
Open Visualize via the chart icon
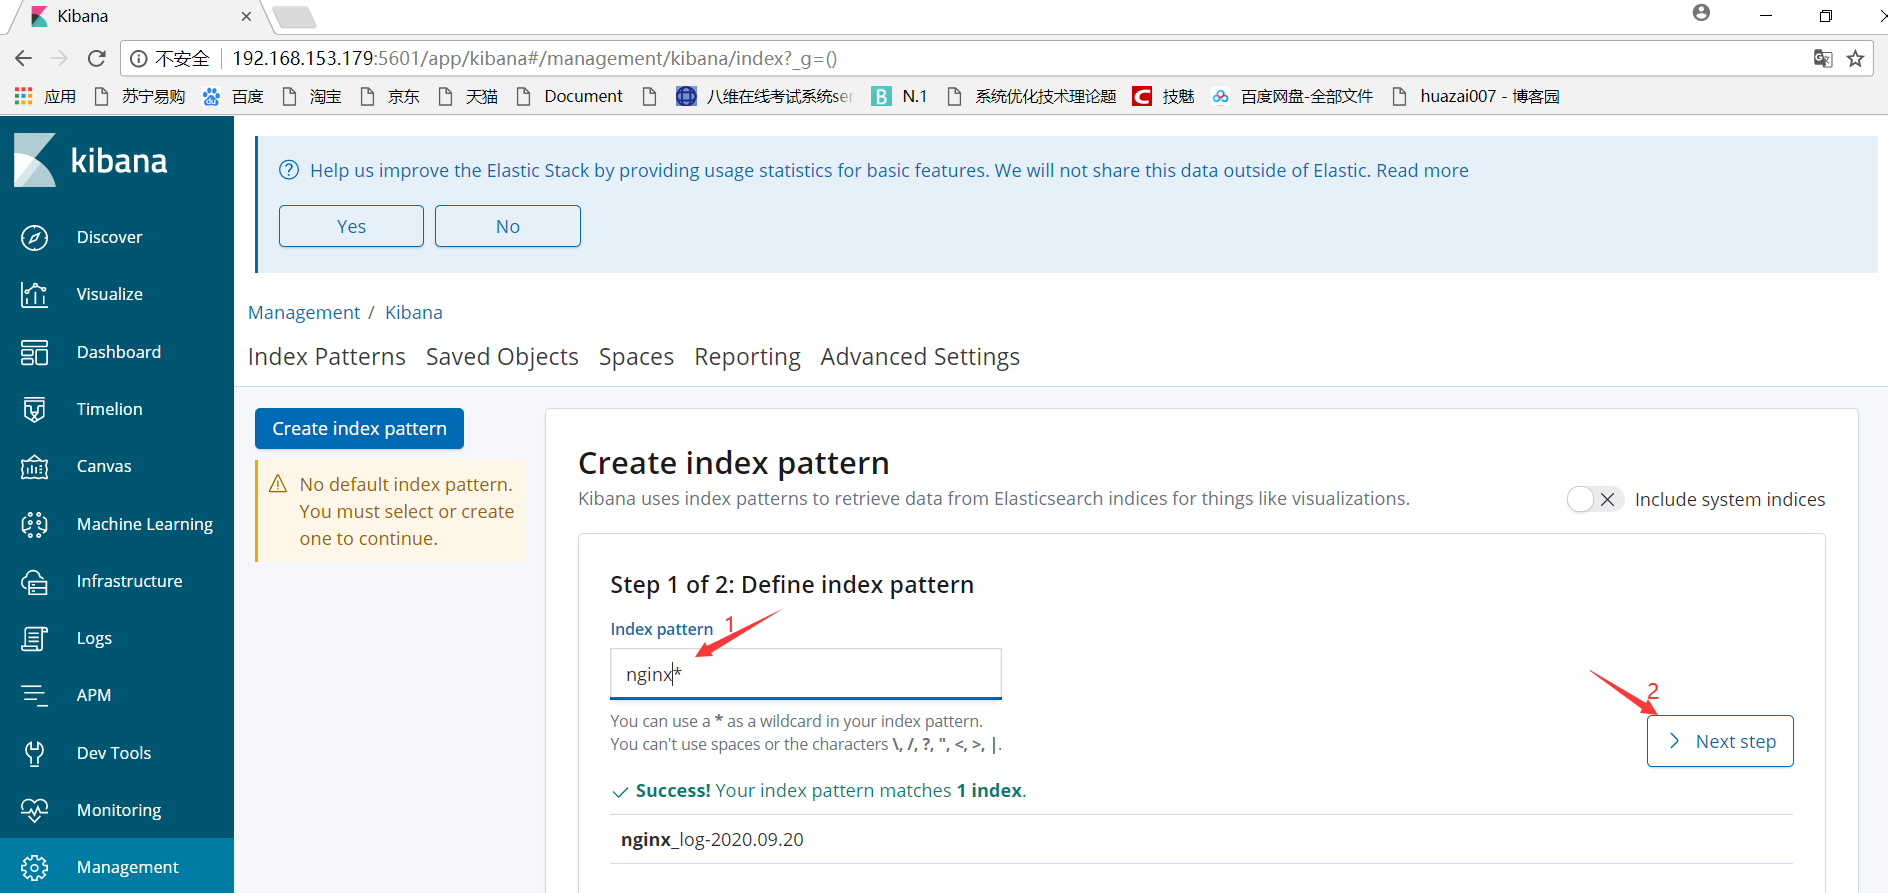pyautogui.click(x=34, y=294)
